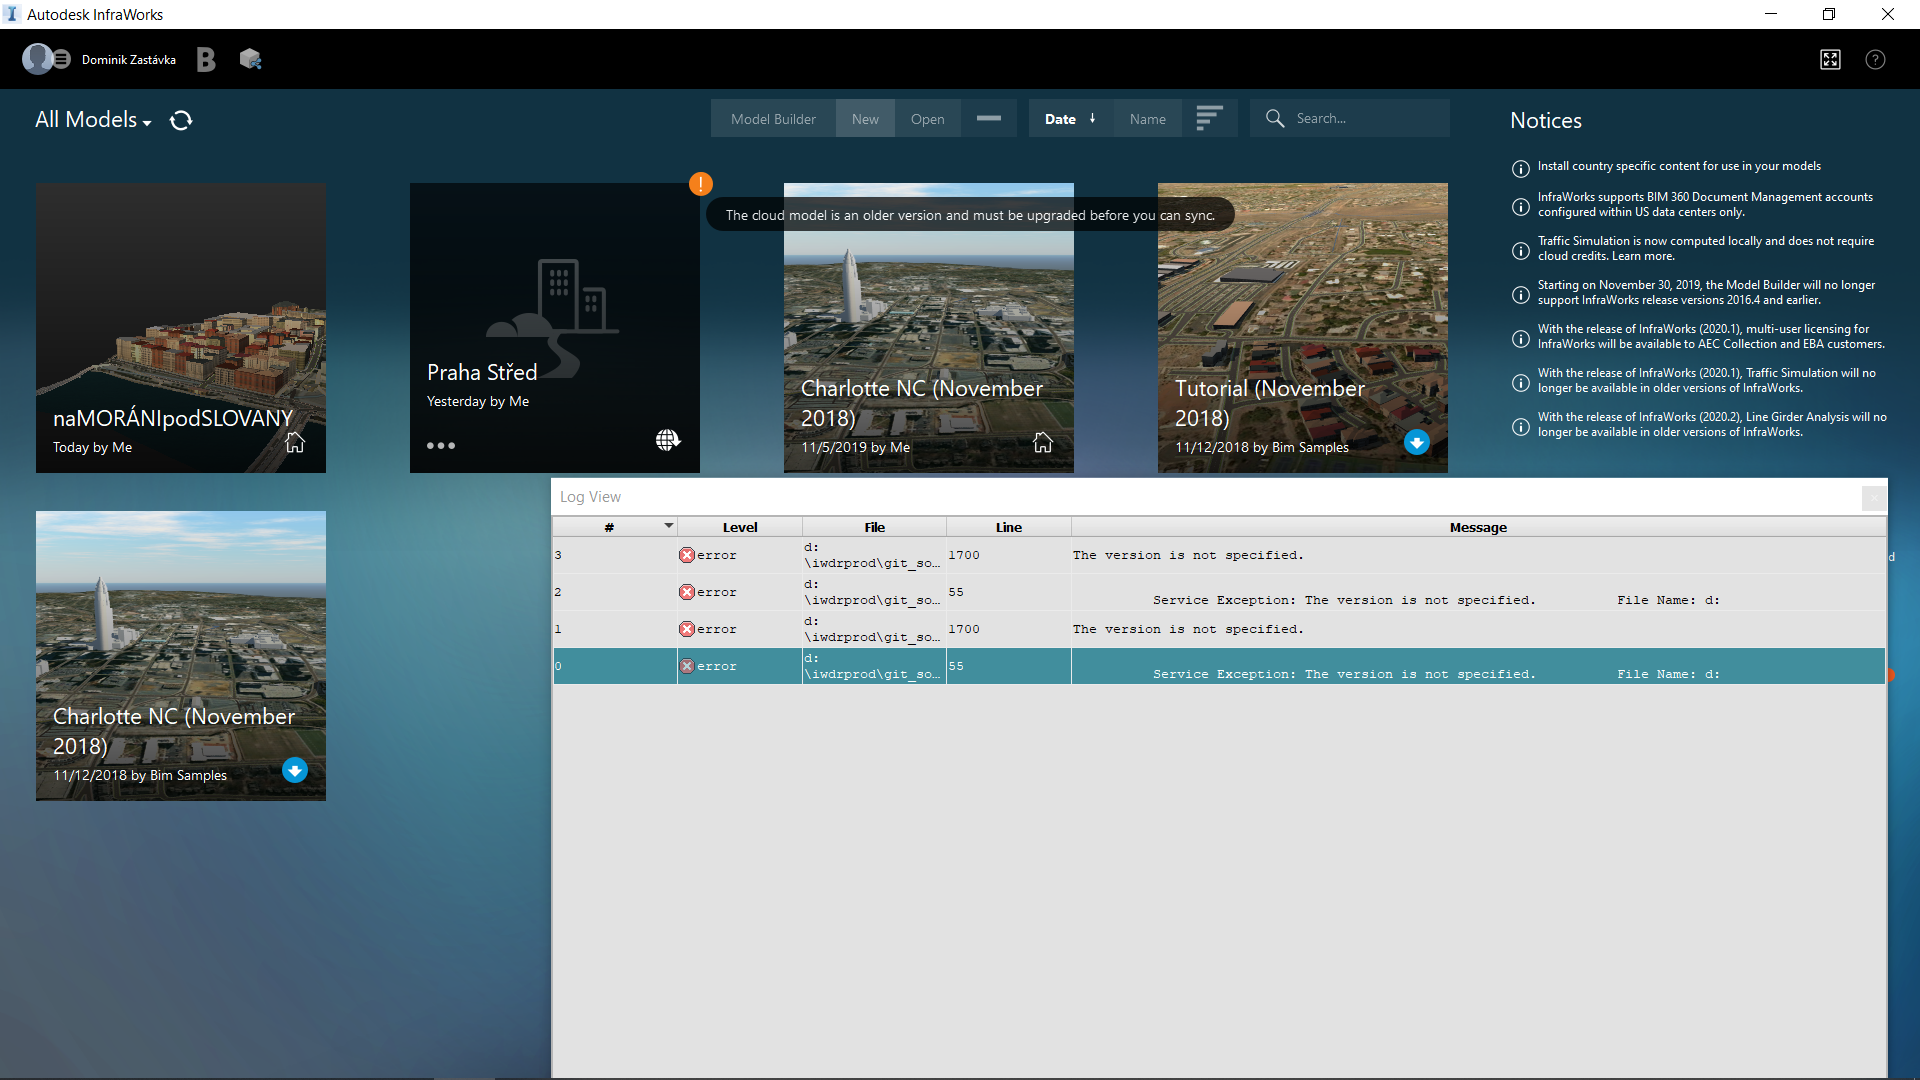This screenshot has width=1920, height=1080.
Task: Click the globe icon on Praha Střed card
Action: click(x=667, y=440)
